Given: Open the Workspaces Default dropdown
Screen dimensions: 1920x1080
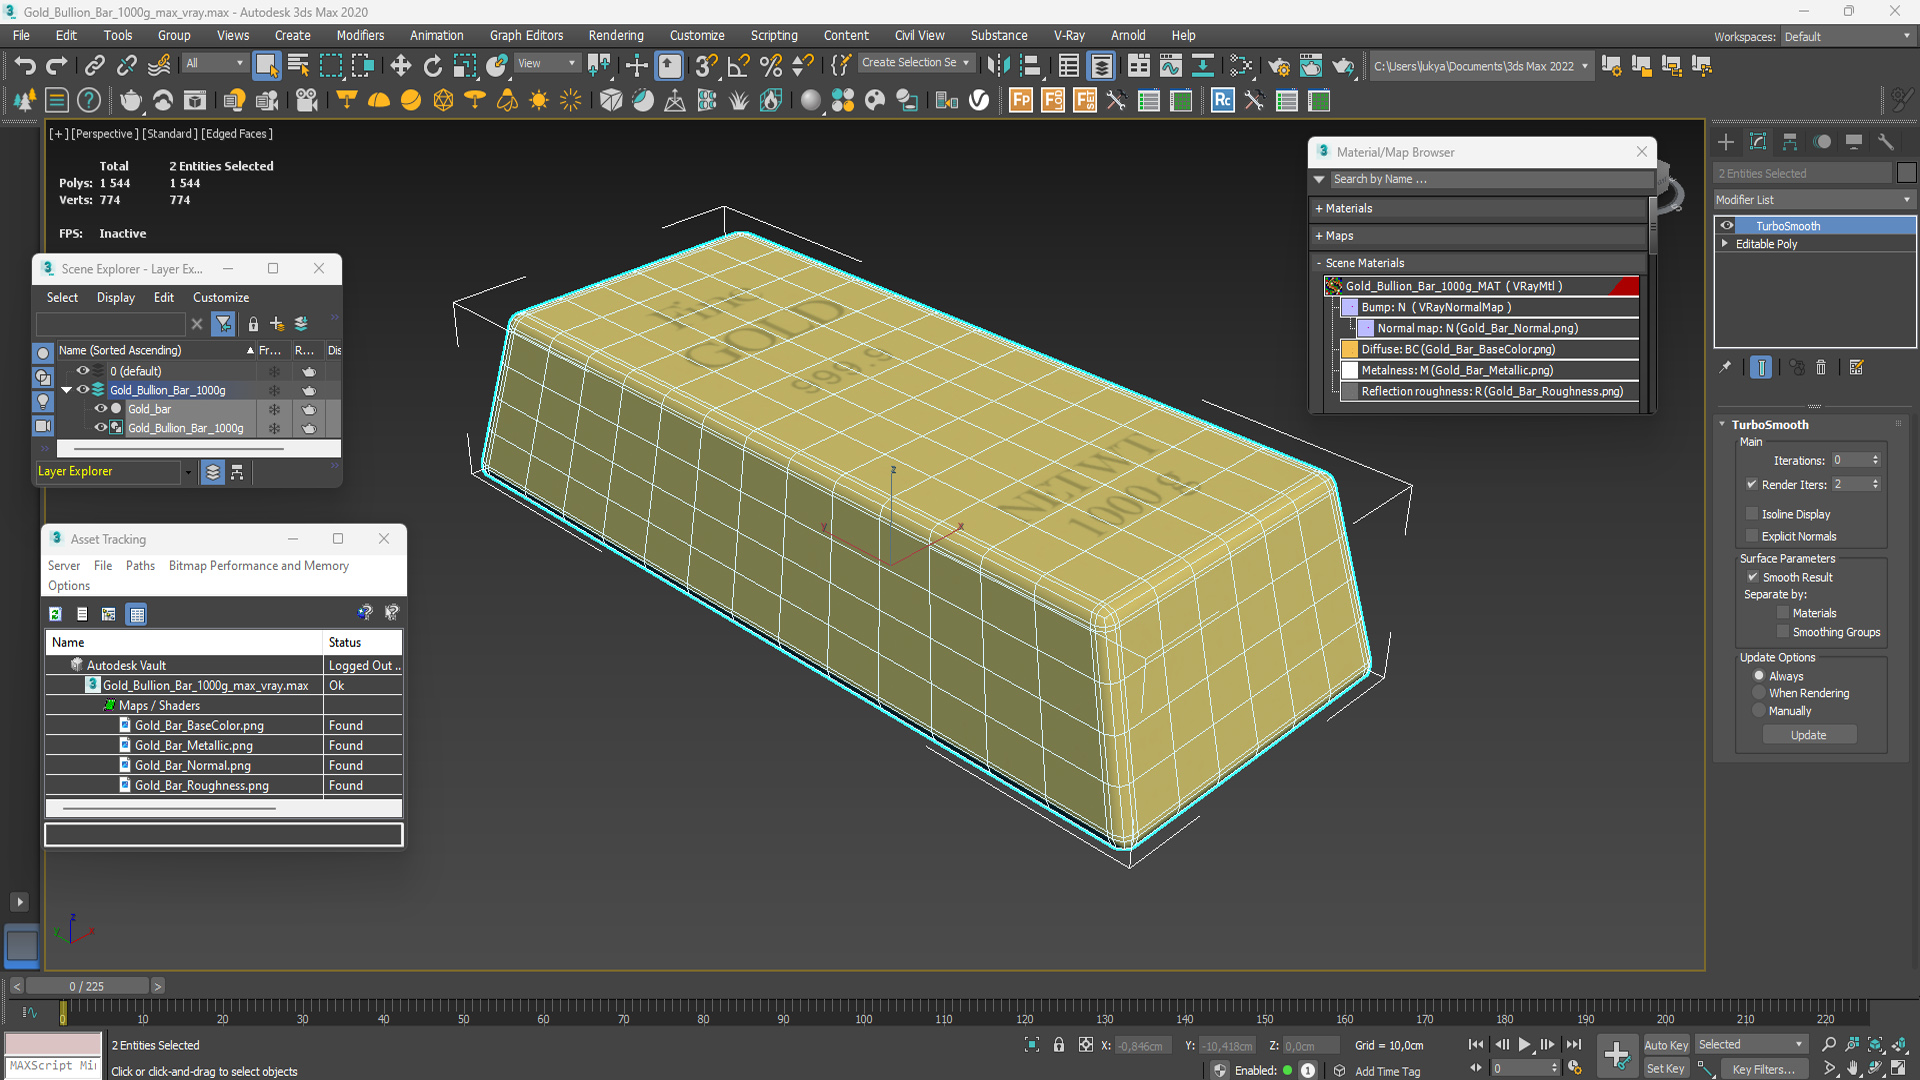Looking at the screenshot, I should point(1847,36).
